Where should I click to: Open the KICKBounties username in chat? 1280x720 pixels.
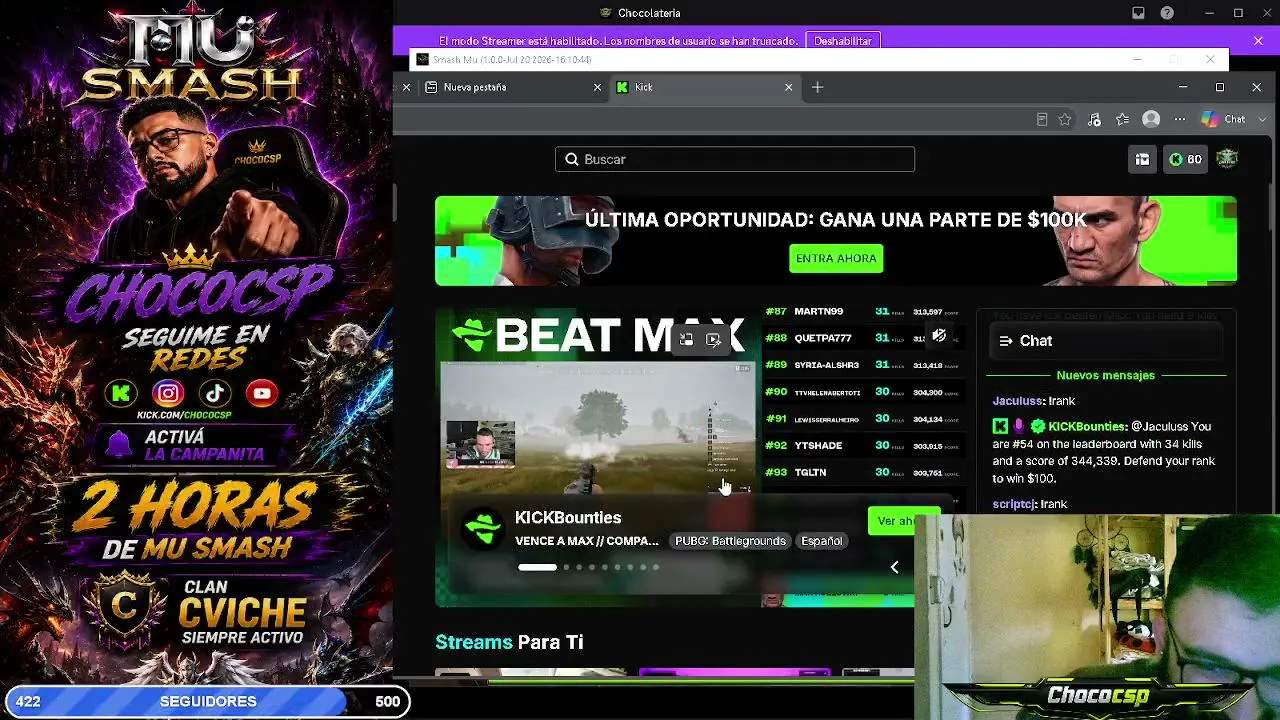click(x=1087, y=427)
